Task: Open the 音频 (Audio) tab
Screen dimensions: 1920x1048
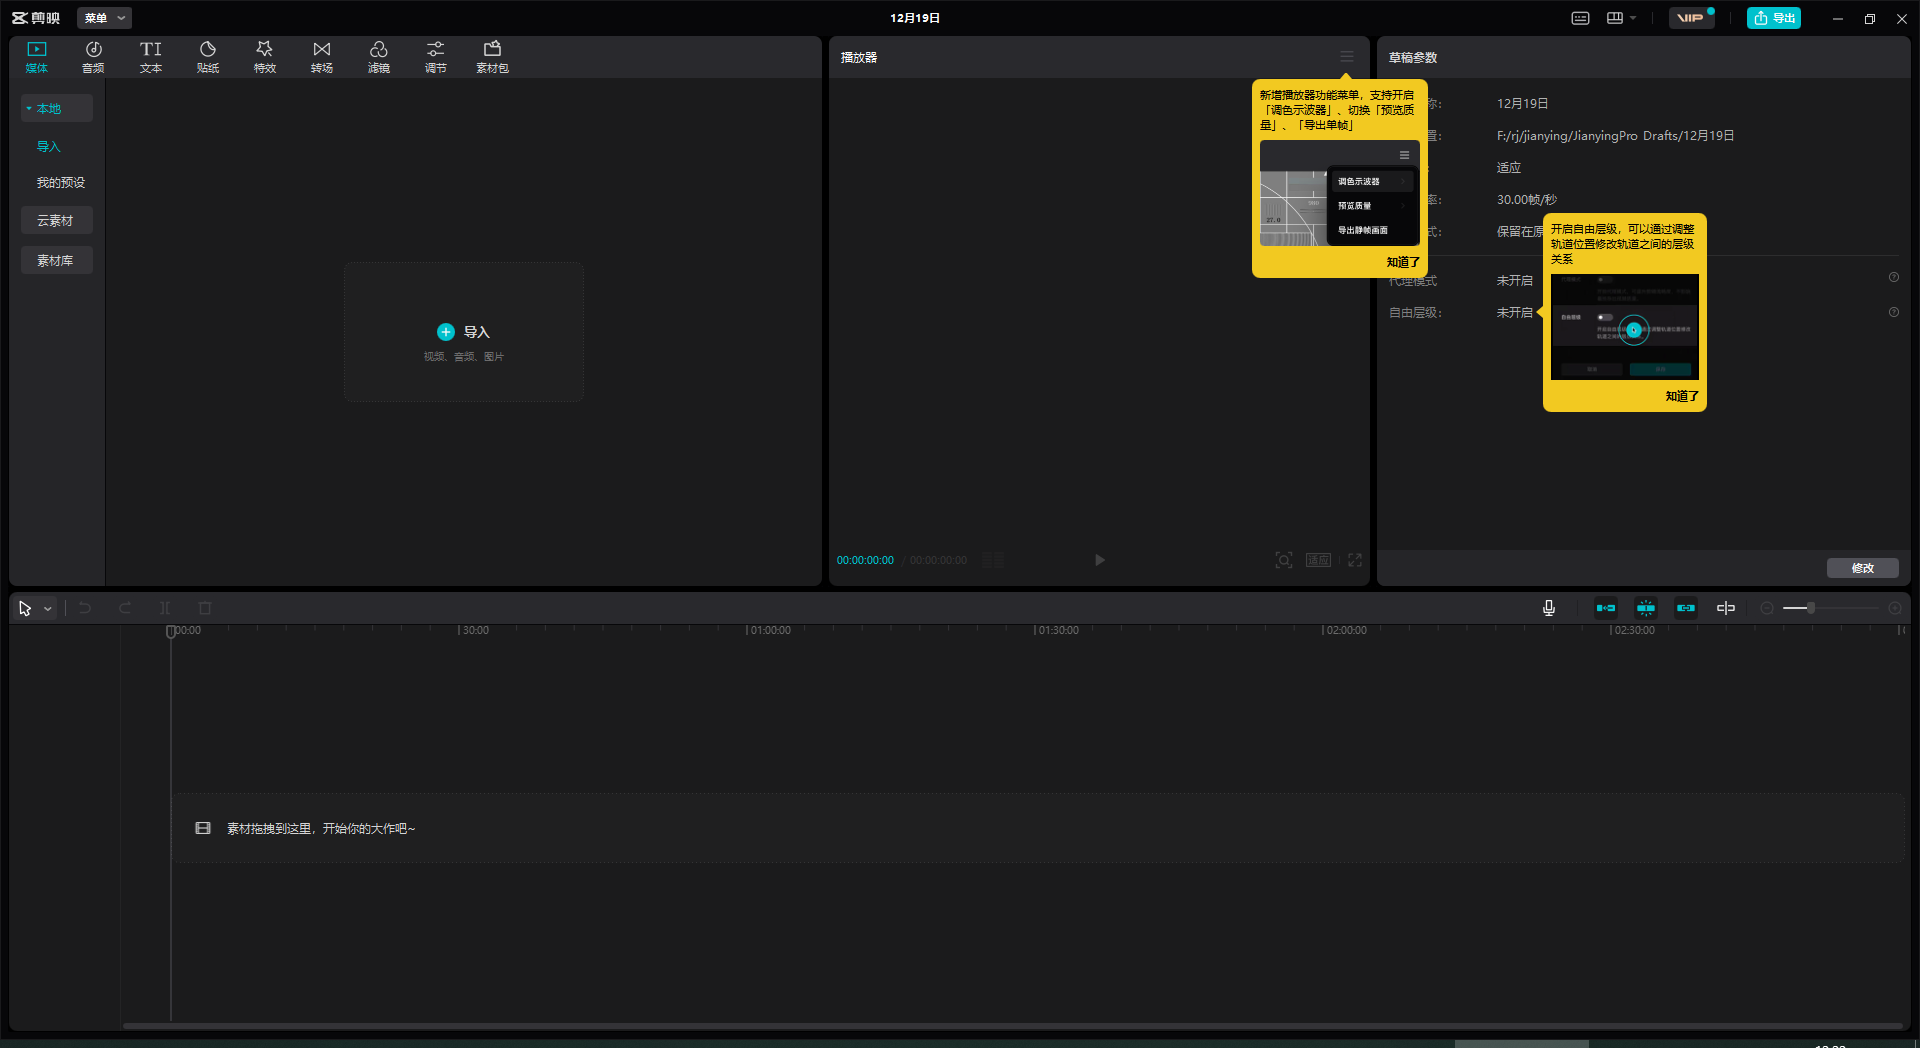Action: pyautogui.click(x=94, y=57)
